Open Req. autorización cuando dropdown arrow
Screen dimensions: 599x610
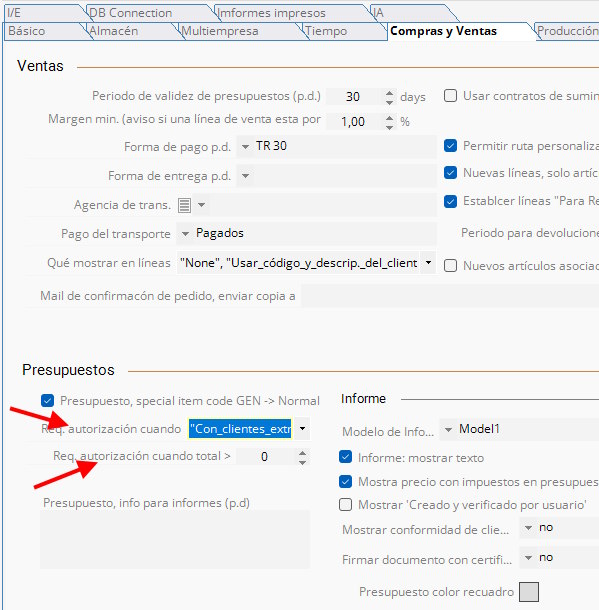(x=302, y=429)
